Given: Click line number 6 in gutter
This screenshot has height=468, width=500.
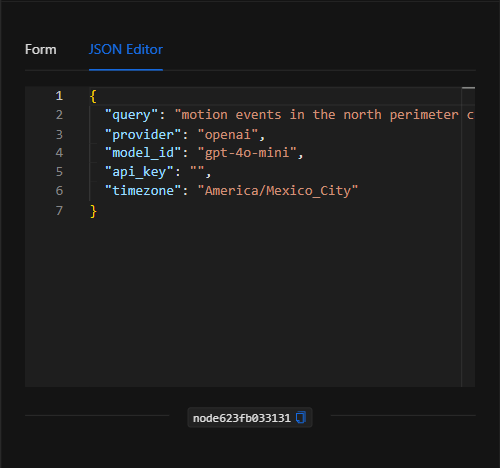Looking at the screenshot, I should coord(59,191).
